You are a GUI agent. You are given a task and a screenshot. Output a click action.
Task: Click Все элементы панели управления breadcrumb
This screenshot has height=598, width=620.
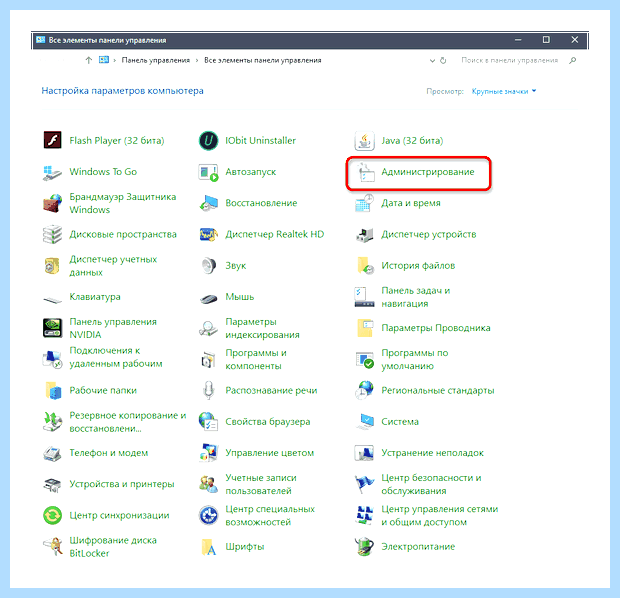click(x=263, y=61)
